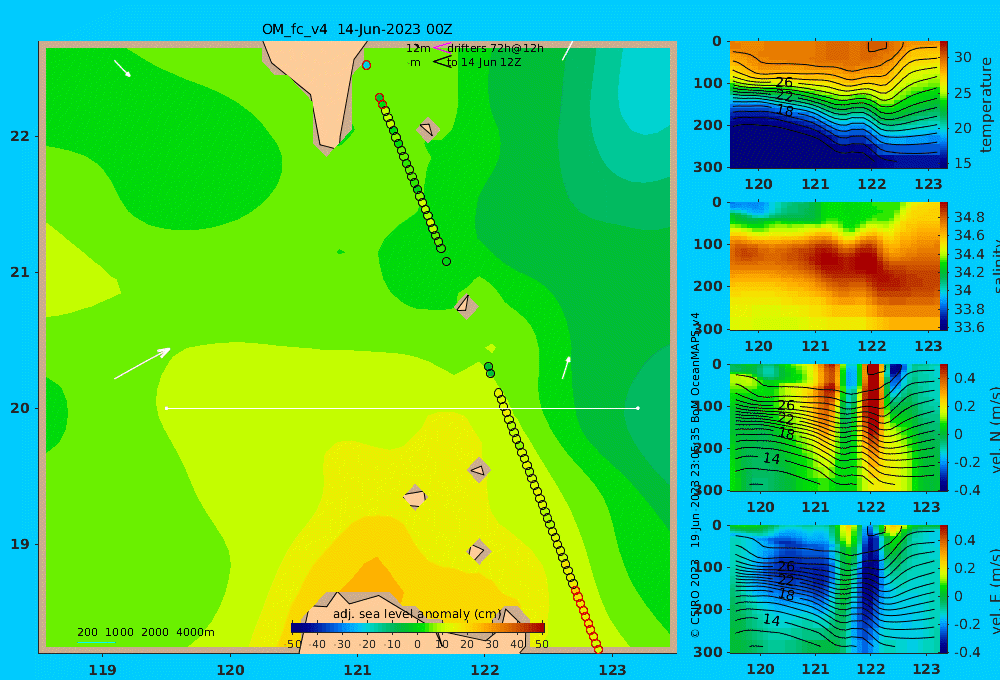This screenshot has width=1000, height=680.
Task: Open the northward velocity section panel
Action: (834, 427)
